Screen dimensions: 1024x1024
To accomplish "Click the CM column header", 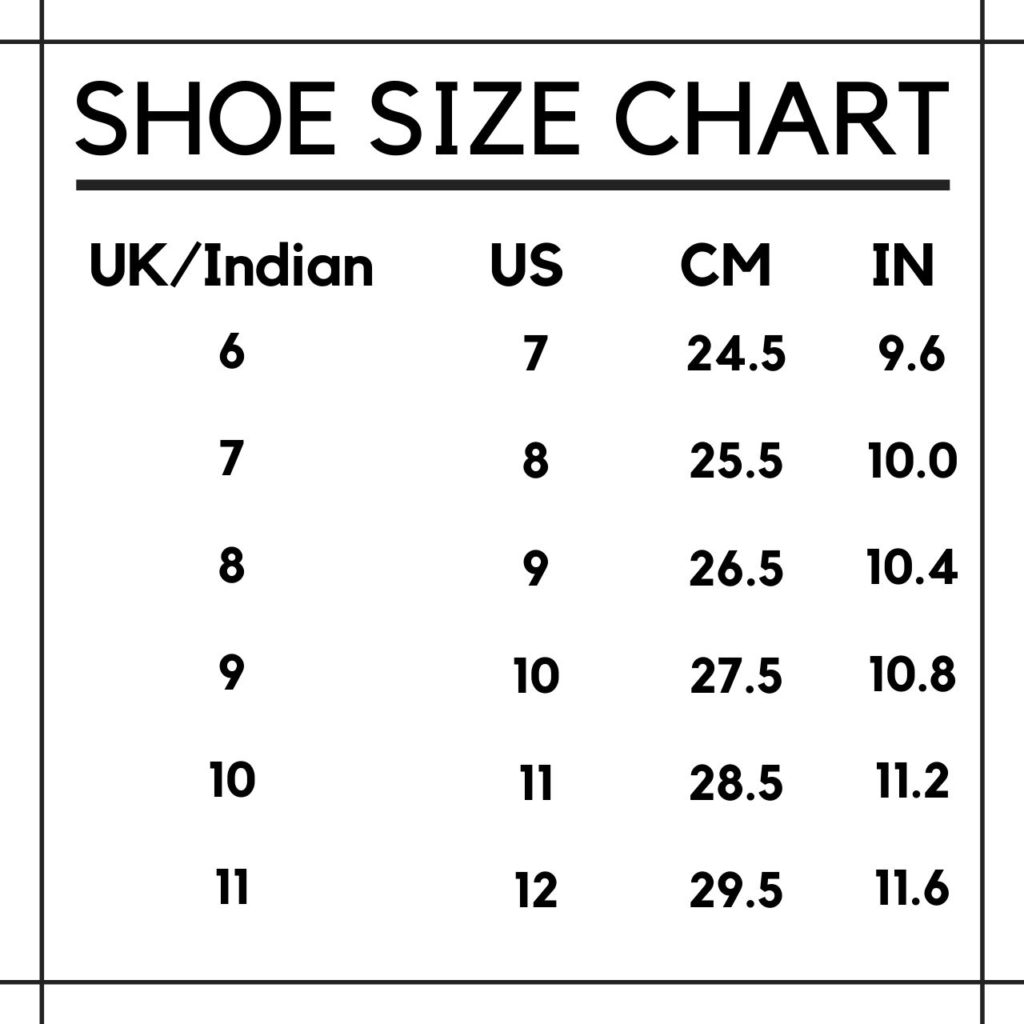I will point(726,264).
